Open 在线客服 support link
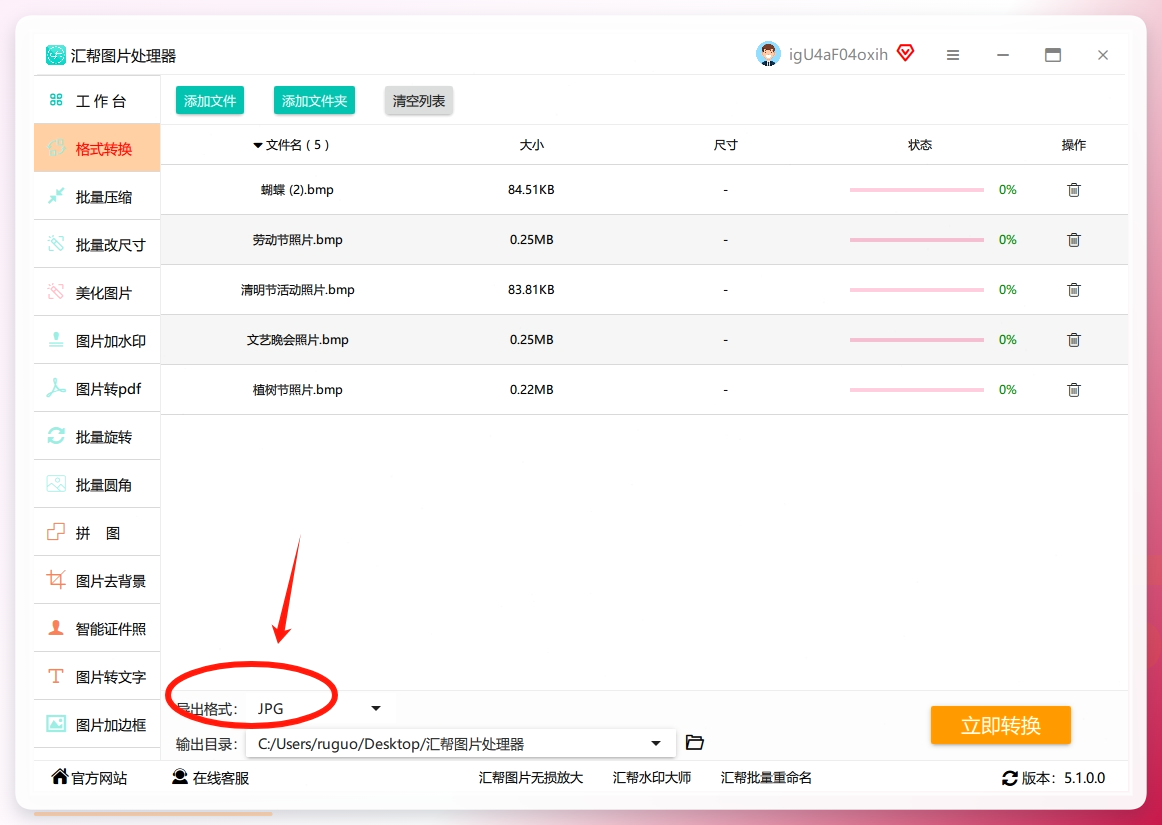The width and height of the screenshot is (1162, 825). [210, 778]
